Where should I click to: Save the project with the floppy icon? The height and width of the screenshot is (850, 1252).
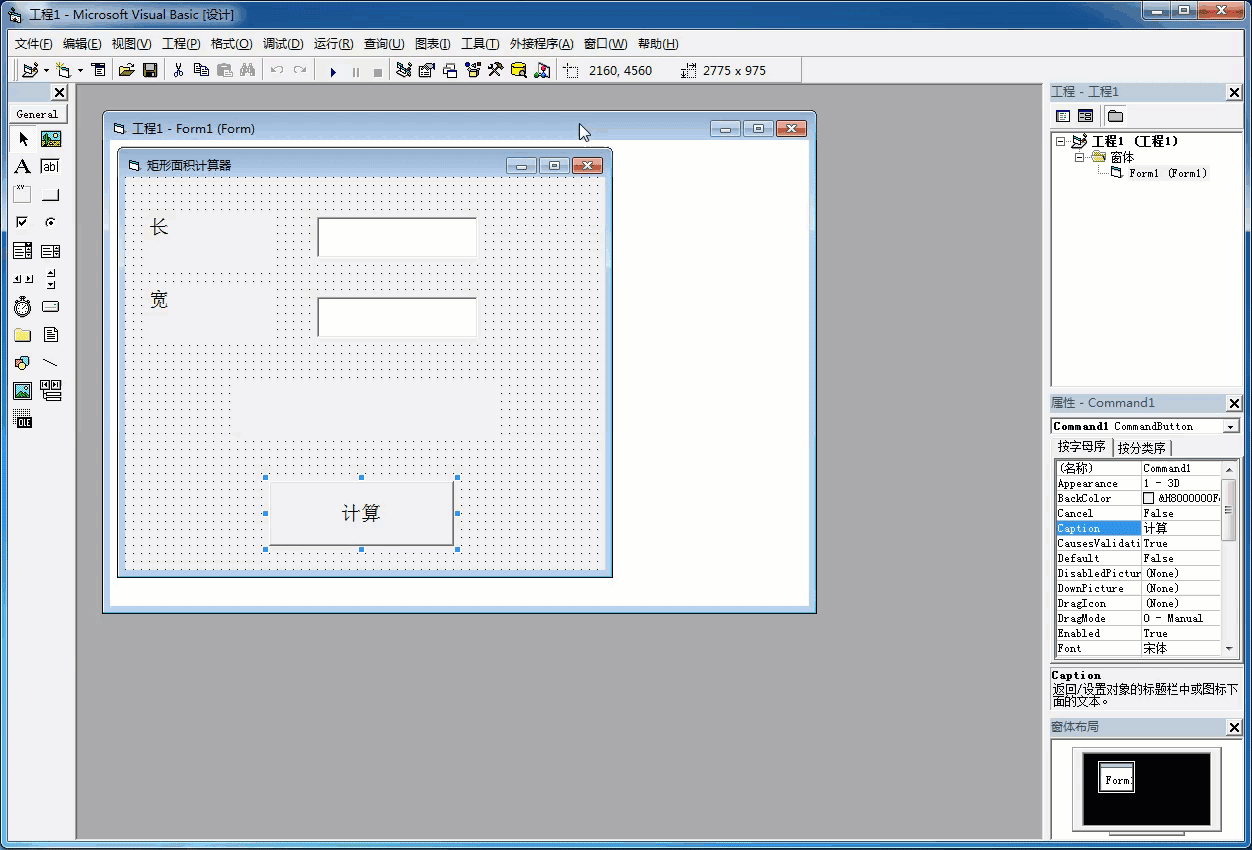tap(150, 70)
